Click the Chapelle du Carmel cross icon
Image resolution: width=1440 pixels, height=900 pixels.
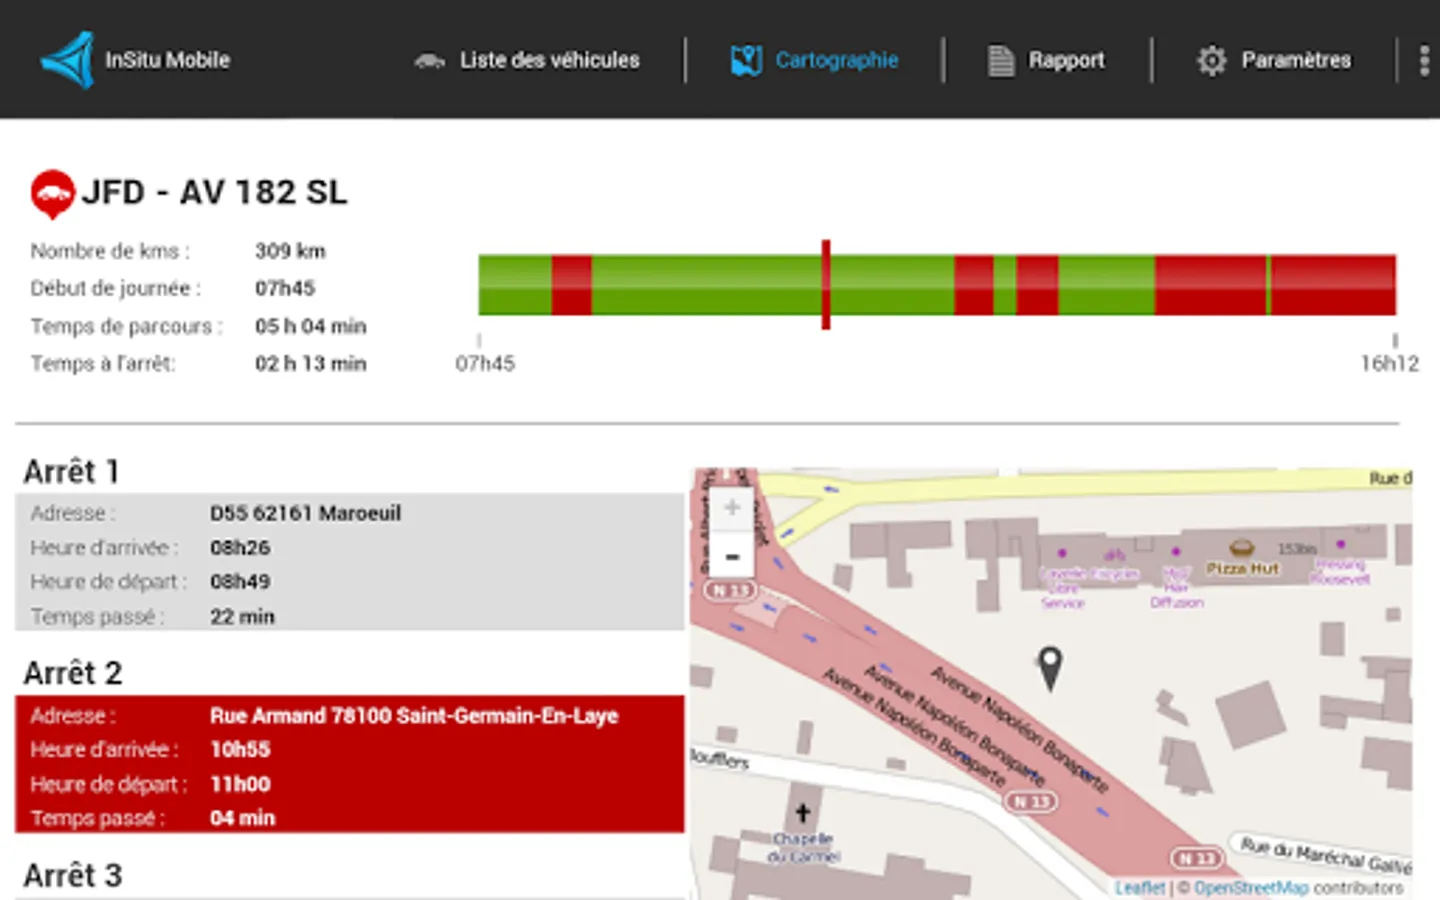click(x=802, y=814)
